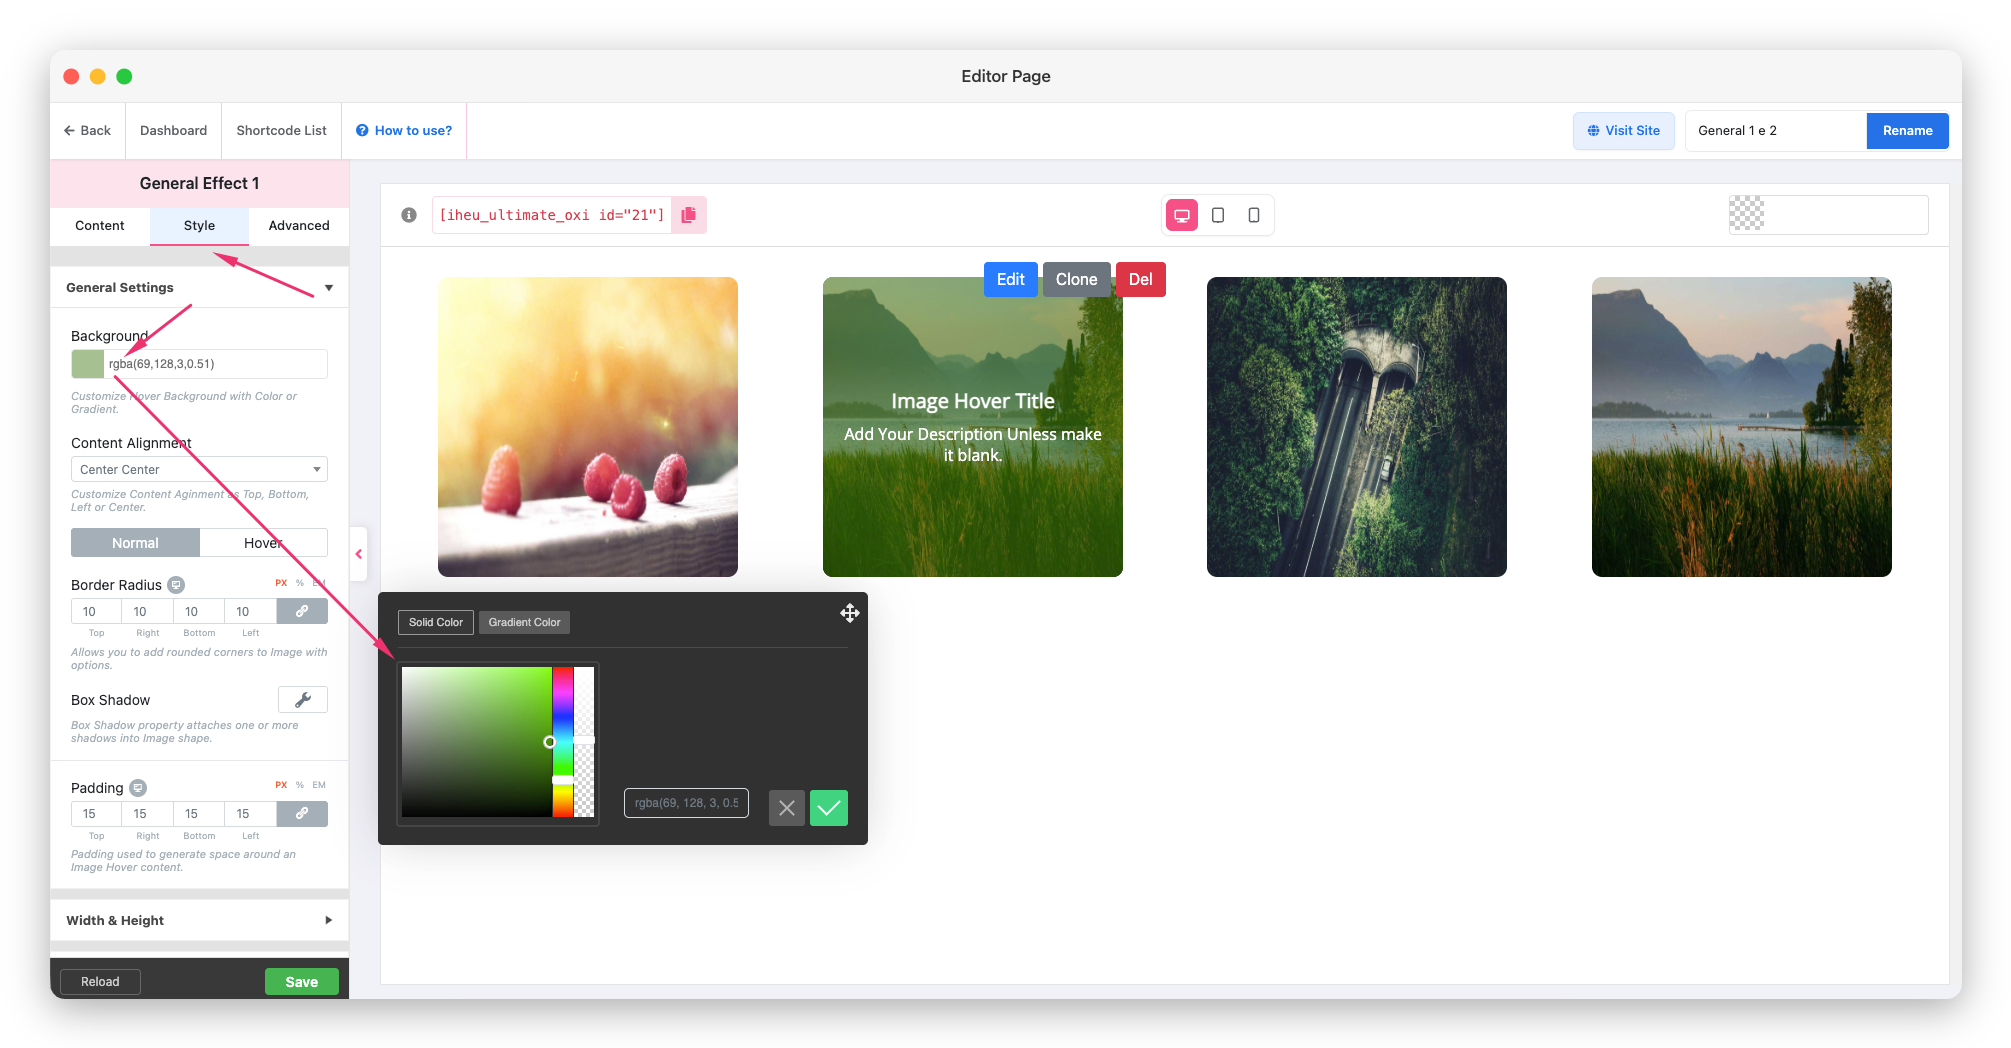Choose Solid Color mode
This screenshot has height=1048, width=2011.
pos(436,622)
